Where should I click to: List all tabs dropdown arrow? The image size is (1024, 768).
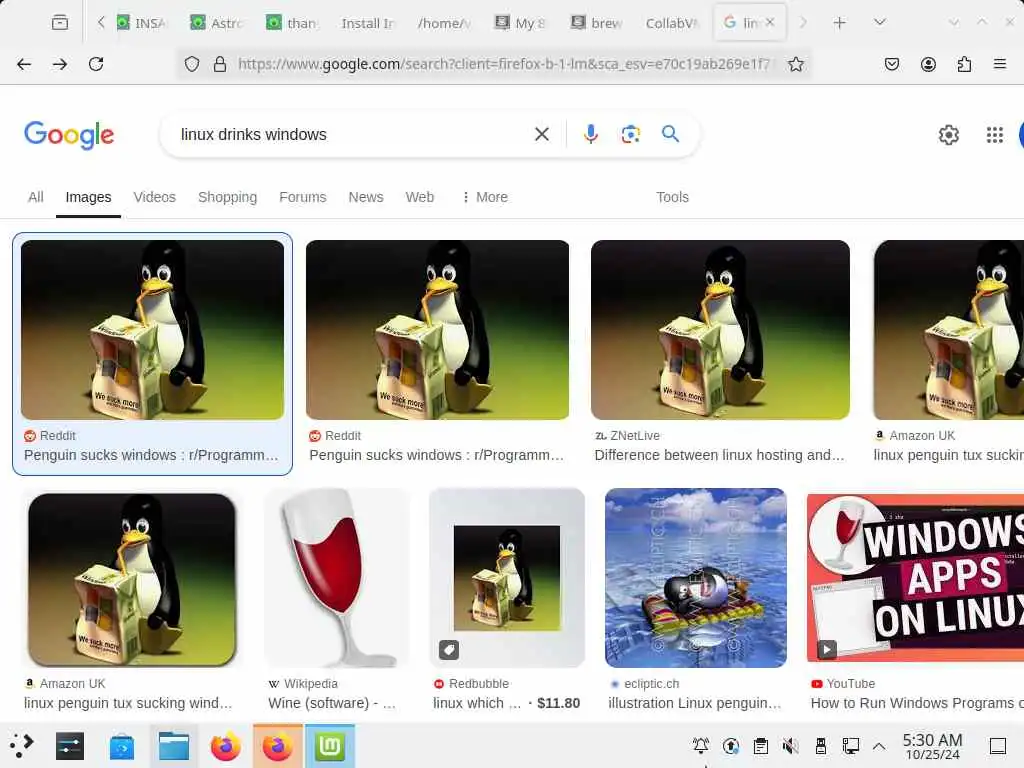pos(880,23)
